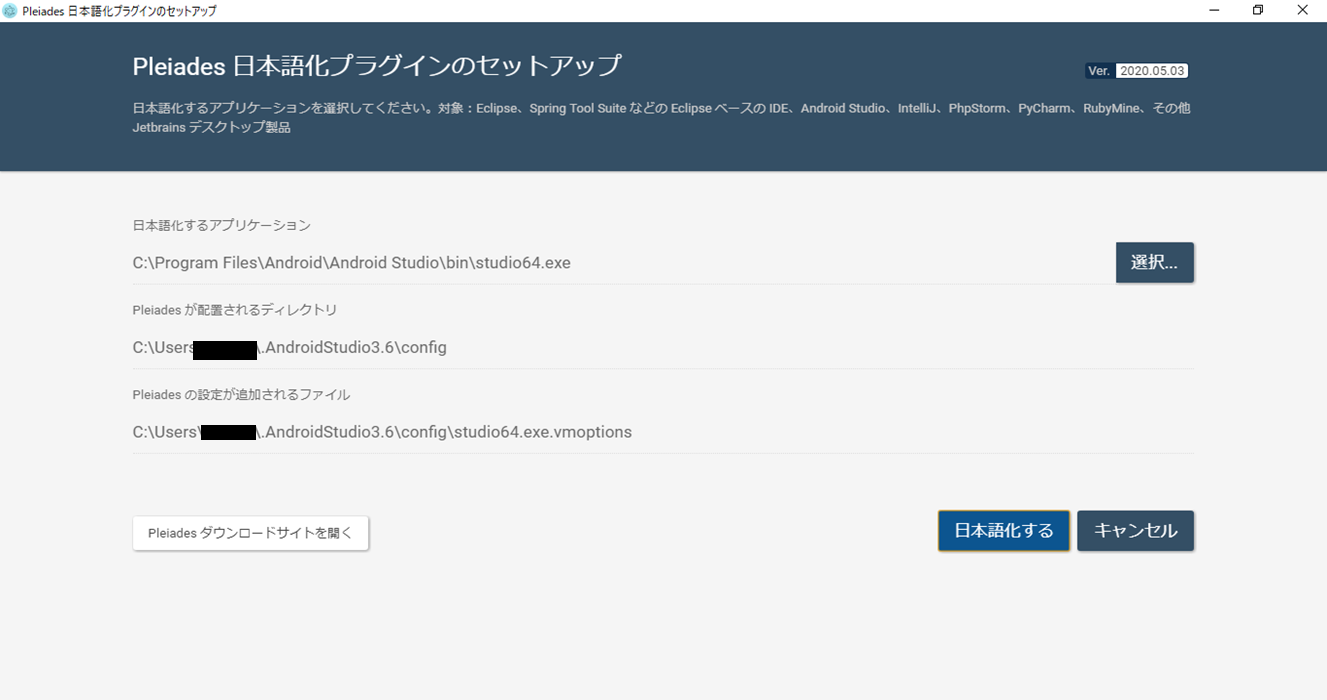1327x700 pixels.
Task: Click the Pleiades icon in title bar
Action: click(10, 11)
